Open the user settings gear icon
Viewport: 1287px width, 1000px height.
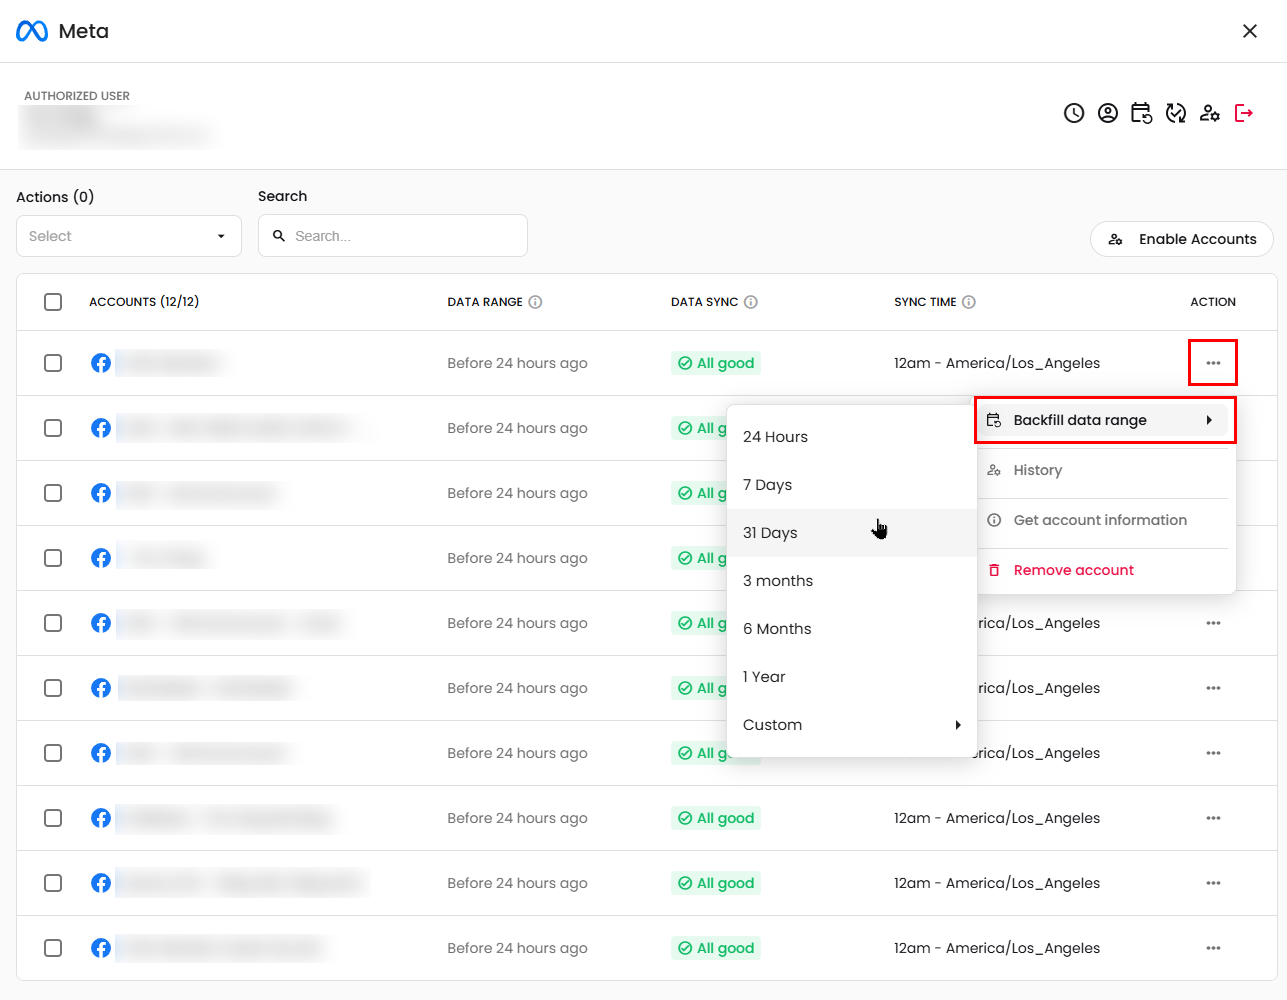click(x=1210, y=113)
